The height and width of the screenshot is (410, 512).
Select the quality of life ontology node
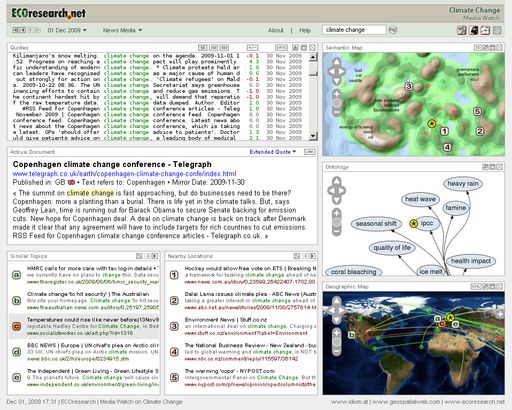[392, 248]
